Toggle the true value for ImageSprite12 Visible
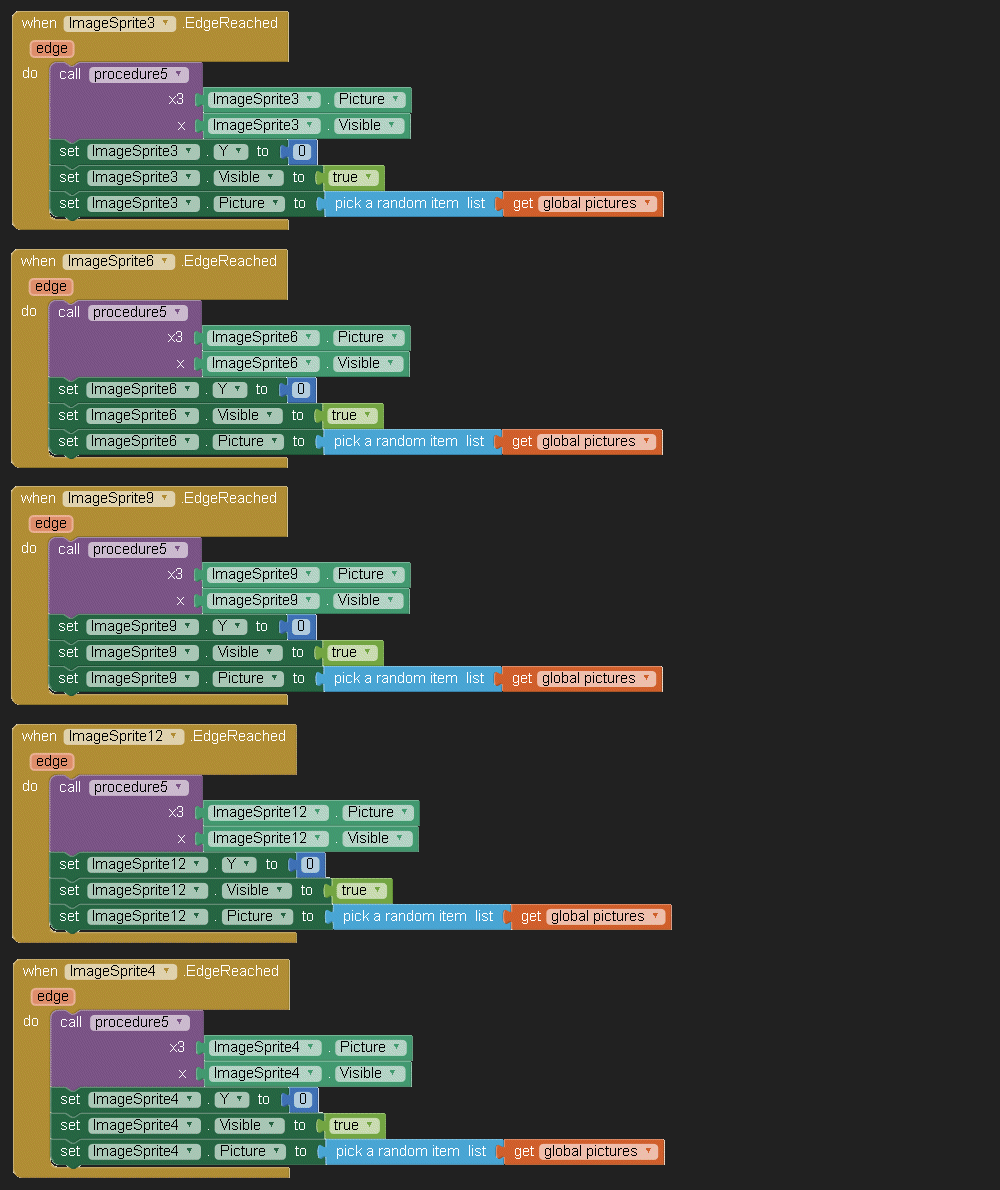Screen dimensions: 1000x1190 point(359,890)
